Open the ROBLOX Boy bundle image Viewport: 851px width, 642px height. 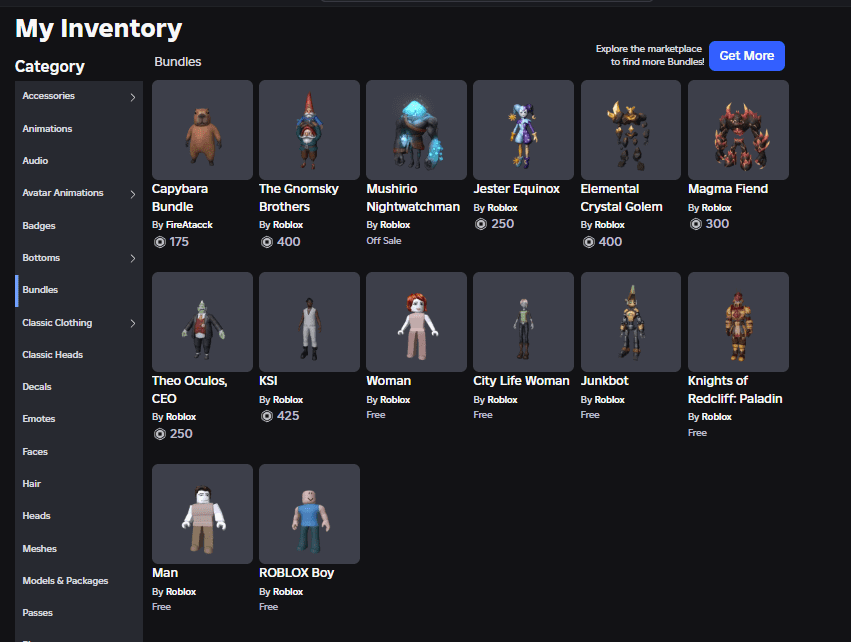click(x=309, y=514)
